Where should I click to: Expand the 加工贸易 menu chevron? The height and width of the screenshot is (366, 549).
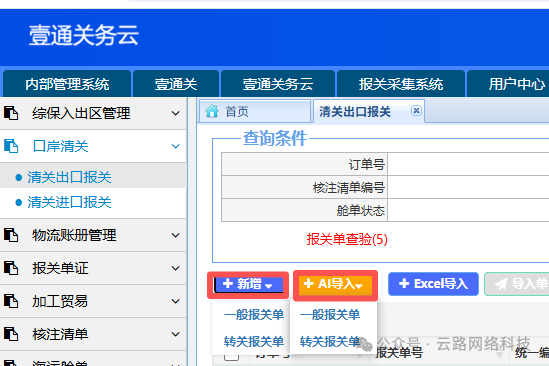coord(176,301)
